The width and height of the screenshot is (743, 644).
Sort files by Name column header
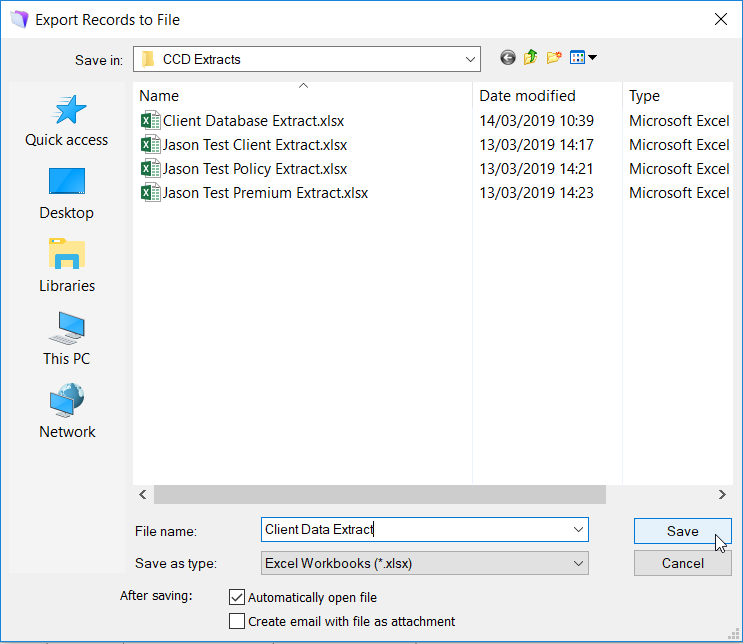(x=160, y=96)
